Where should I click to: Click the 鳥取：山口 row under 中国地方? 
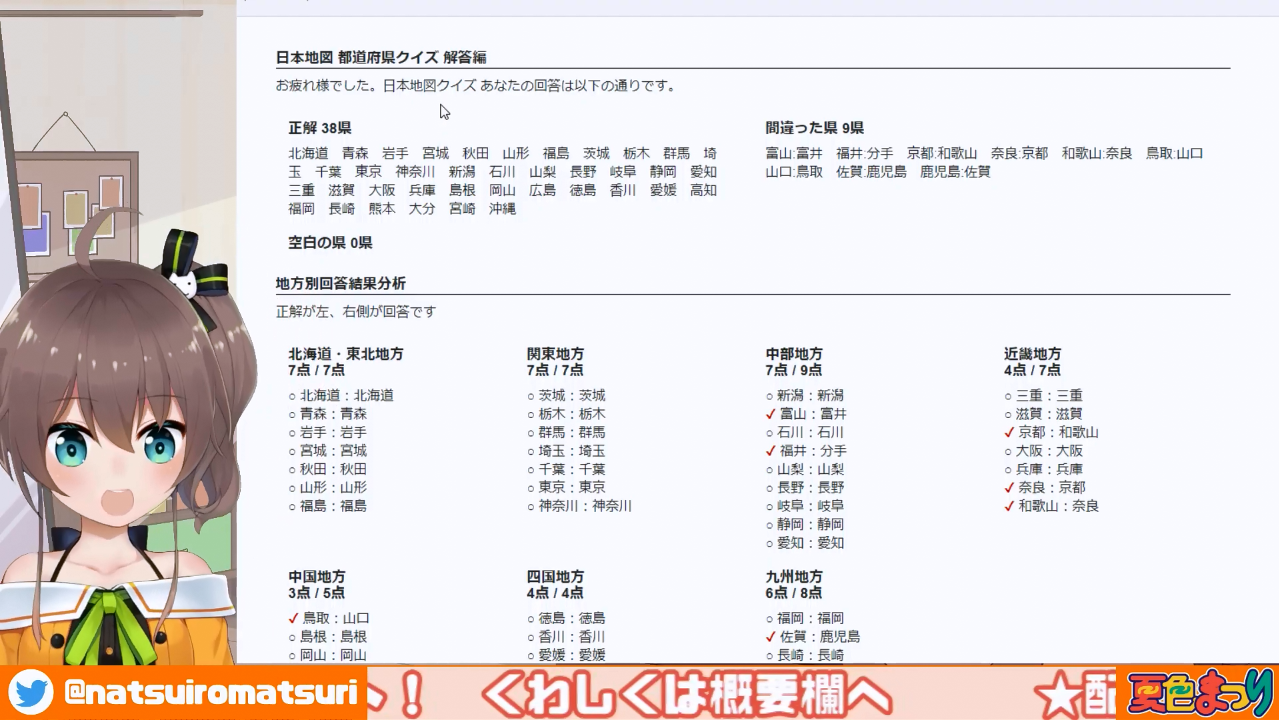pos(329,619)
